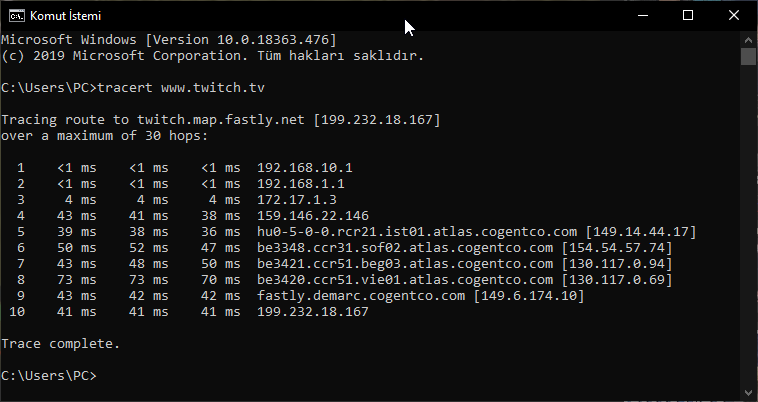Click the Microsoft Windows version line
758x402 pixels.
(169, 40)
